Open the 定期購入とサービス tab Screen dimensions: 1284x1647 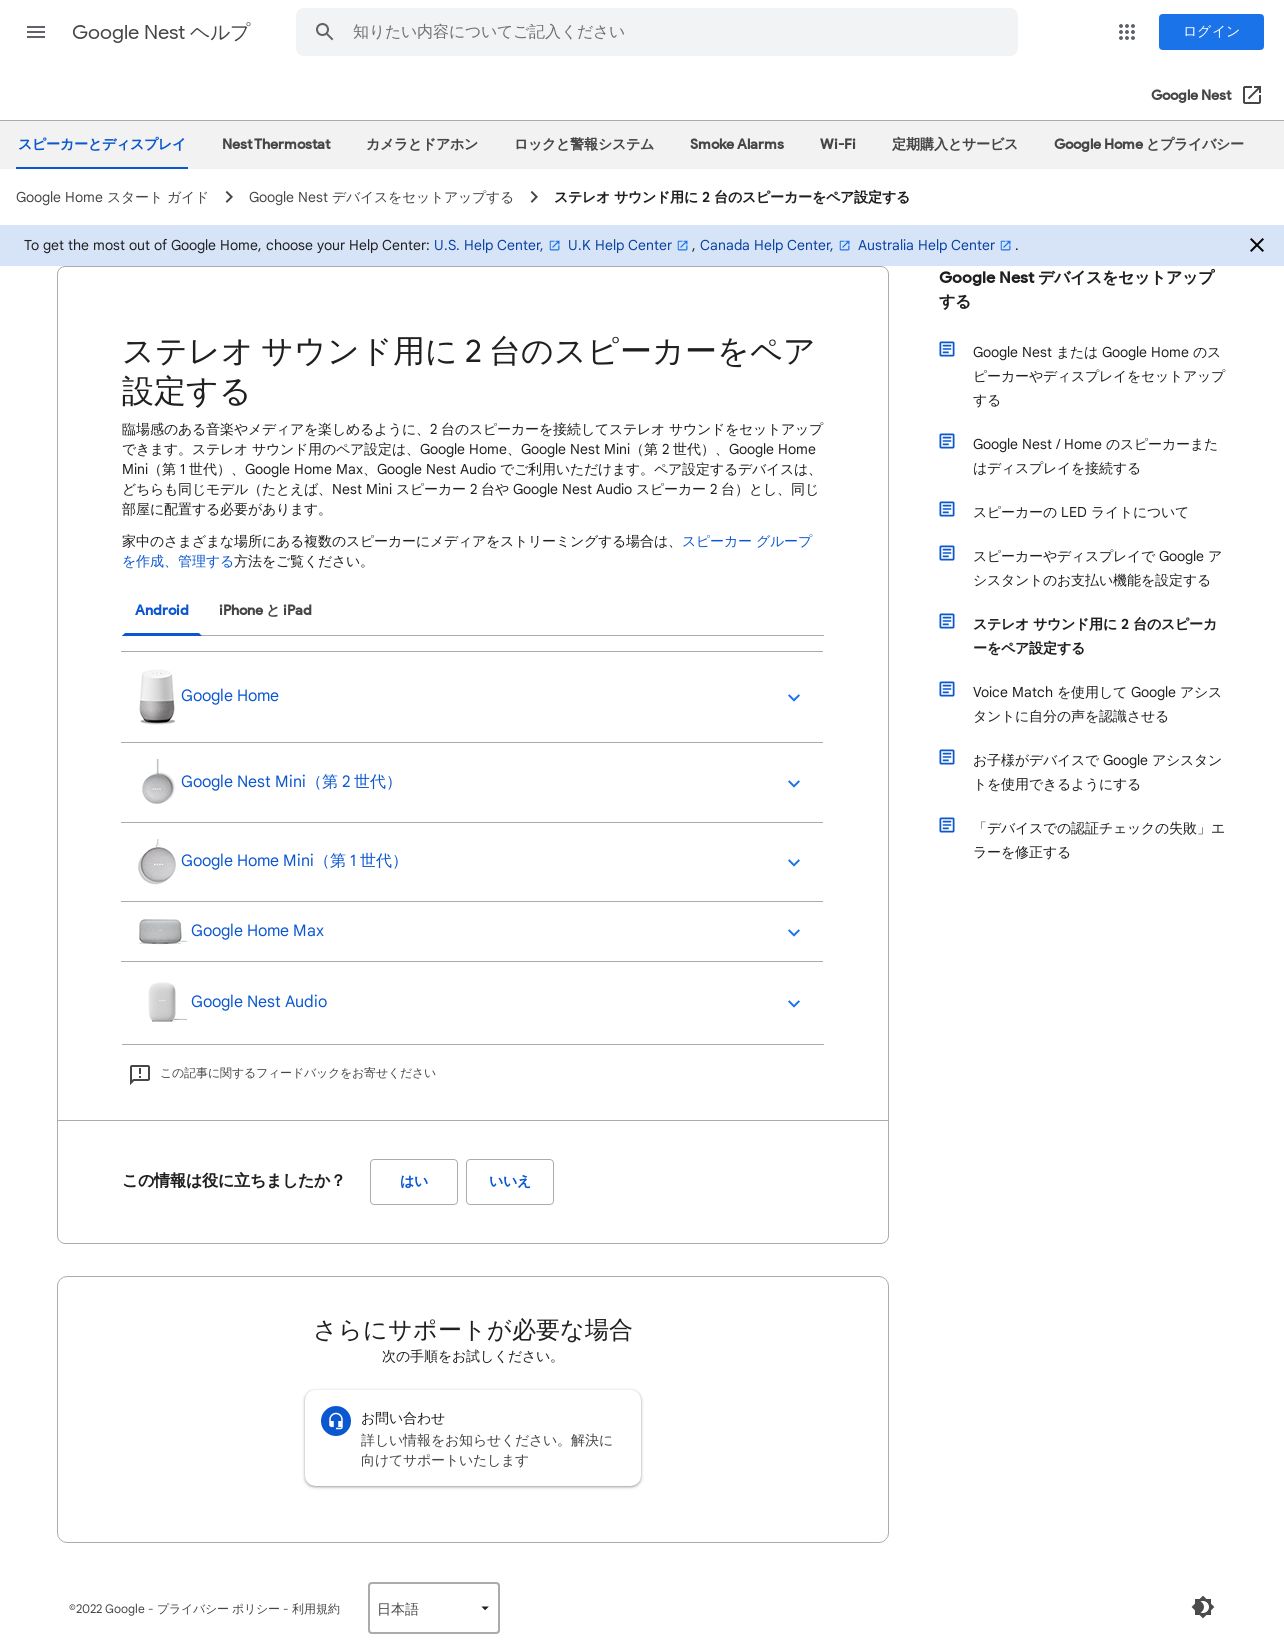[x=955, y=144]
